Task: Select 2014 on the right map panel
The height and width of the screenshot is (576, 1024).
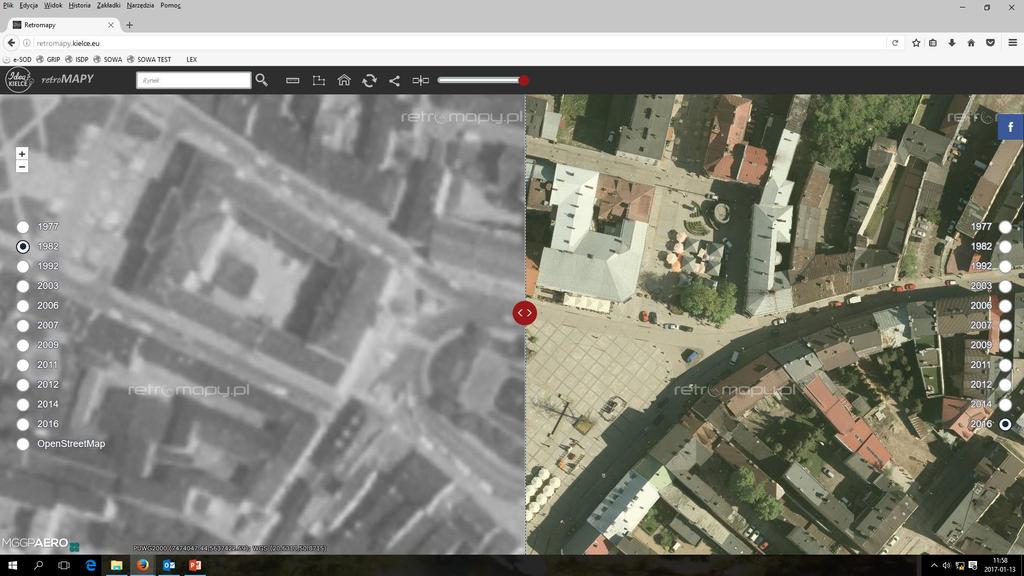Action: tap(1005, 404)
